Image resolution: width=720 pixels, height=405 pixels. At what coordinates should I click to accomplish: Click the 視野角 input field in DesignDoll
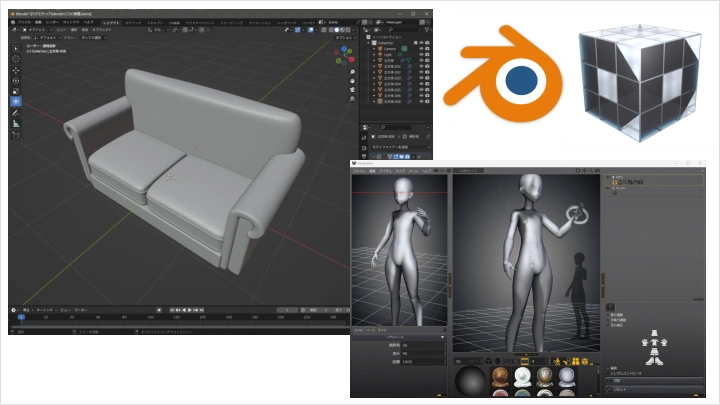(423, 345)
